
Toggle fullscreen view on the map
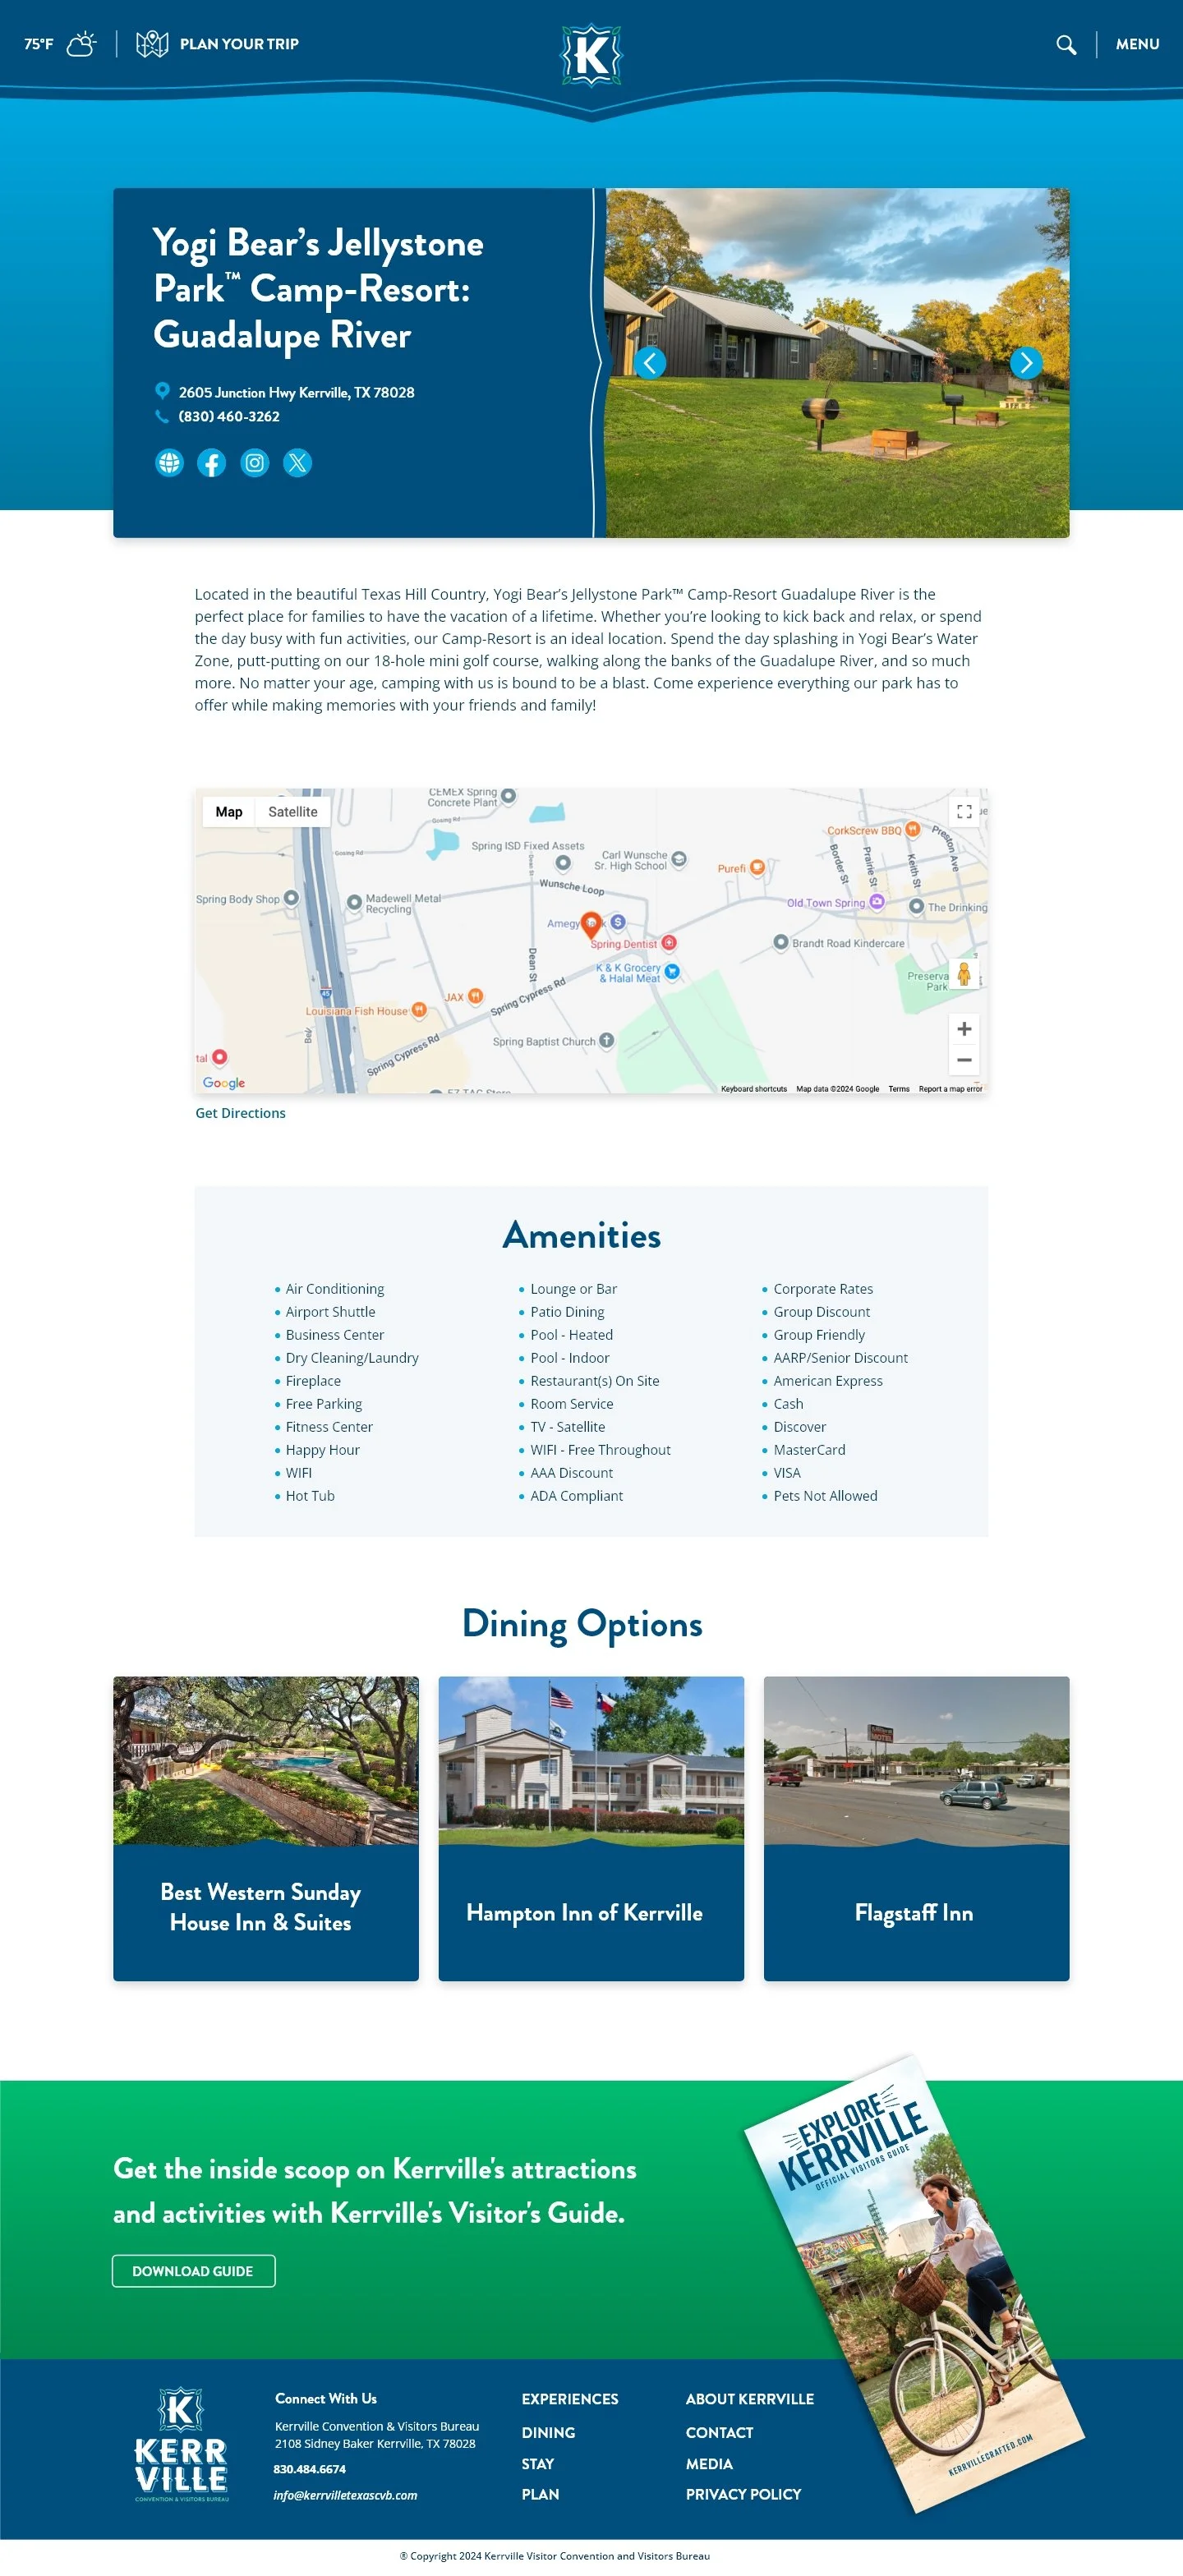click(964, 812)
